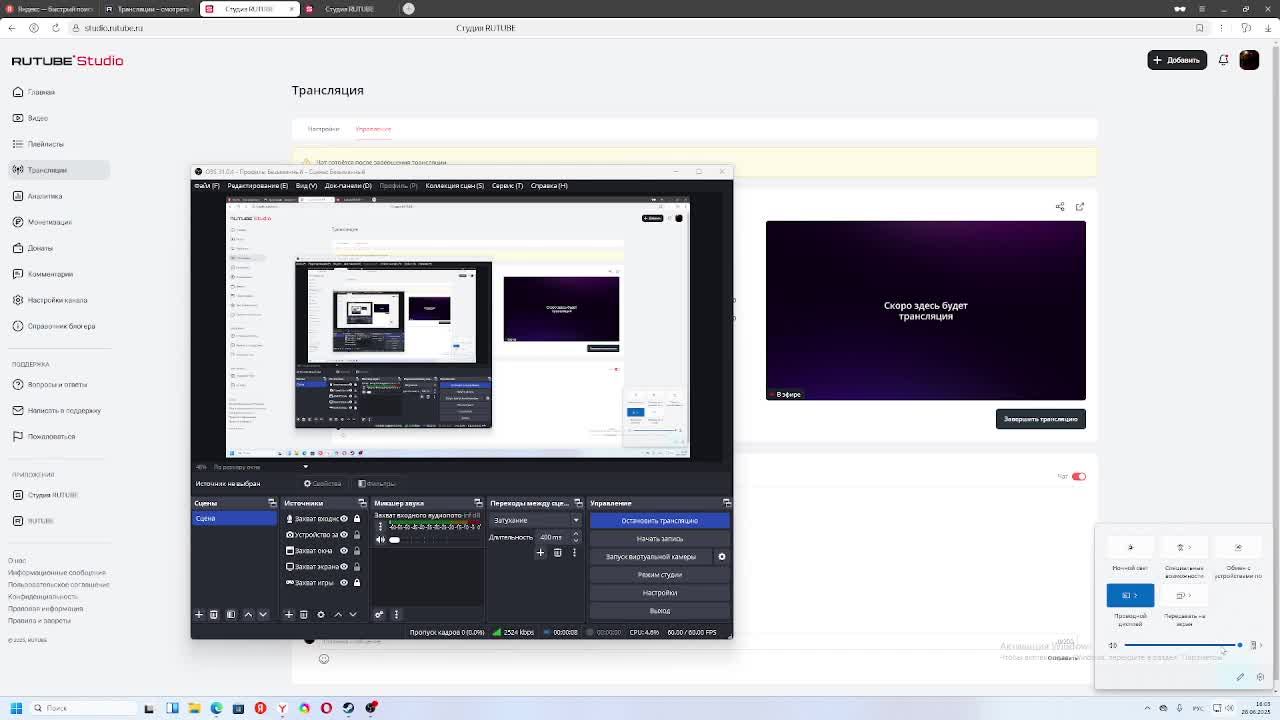Open source properties gear in Источники toolbar
This screenshot has height=720, width=1280.
click(x=321, y=615)
